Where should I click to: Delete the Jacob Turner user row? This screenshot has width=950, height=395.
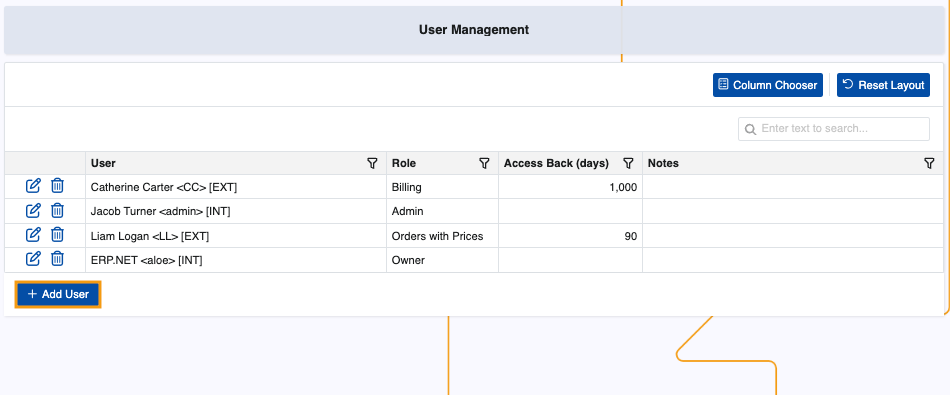pos(57,210)
